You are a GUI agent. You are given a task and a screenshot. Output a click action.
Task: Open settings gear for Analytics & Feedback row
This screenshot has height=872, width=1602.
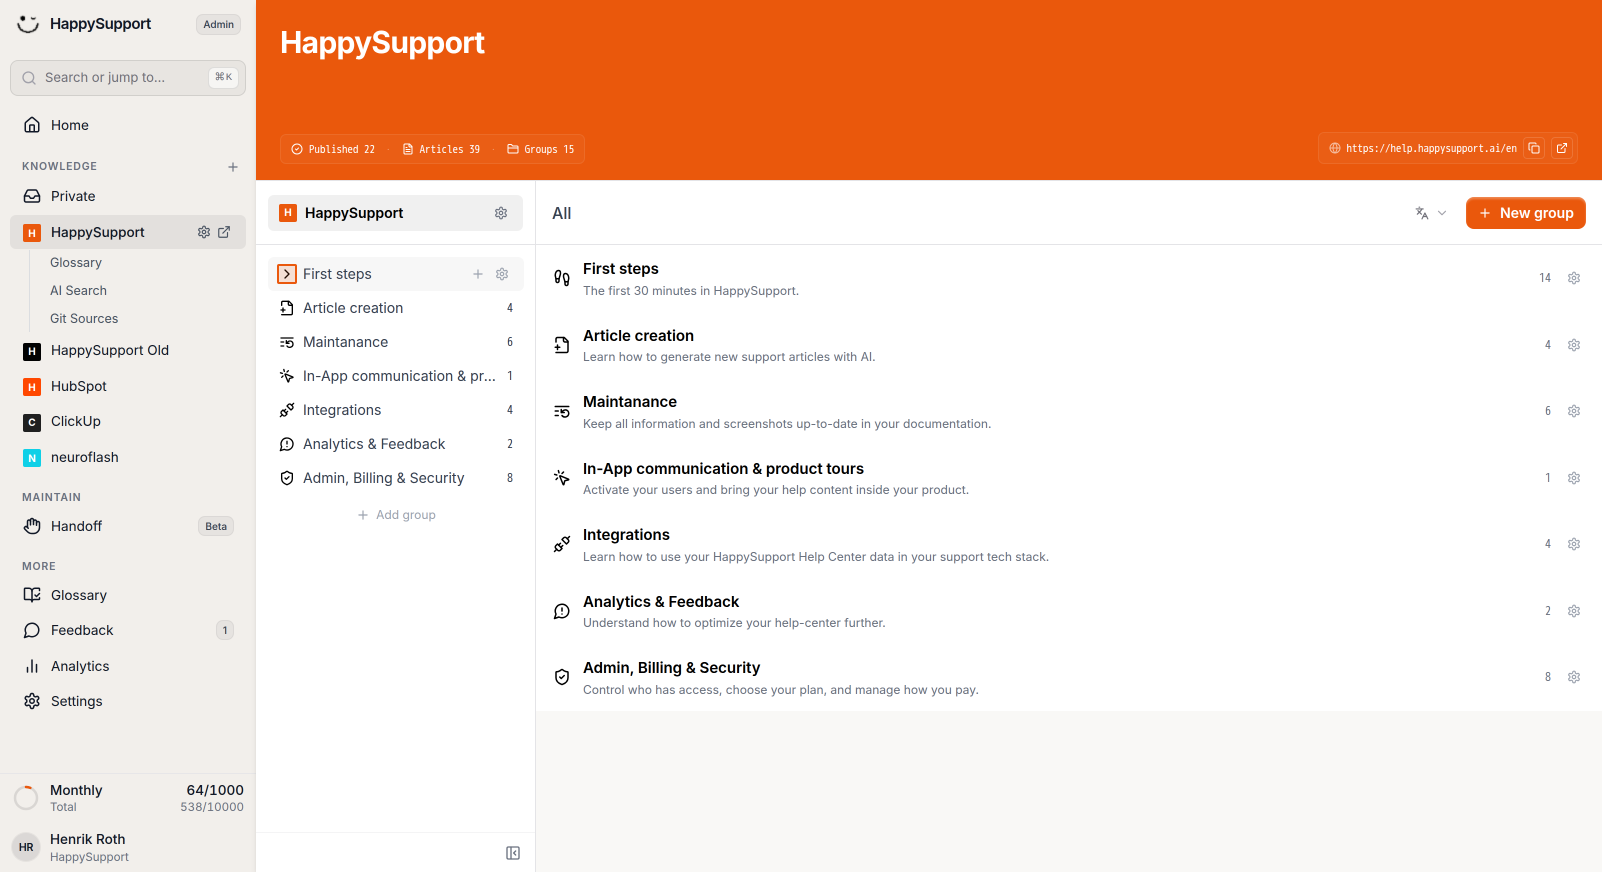[1574, 611]
